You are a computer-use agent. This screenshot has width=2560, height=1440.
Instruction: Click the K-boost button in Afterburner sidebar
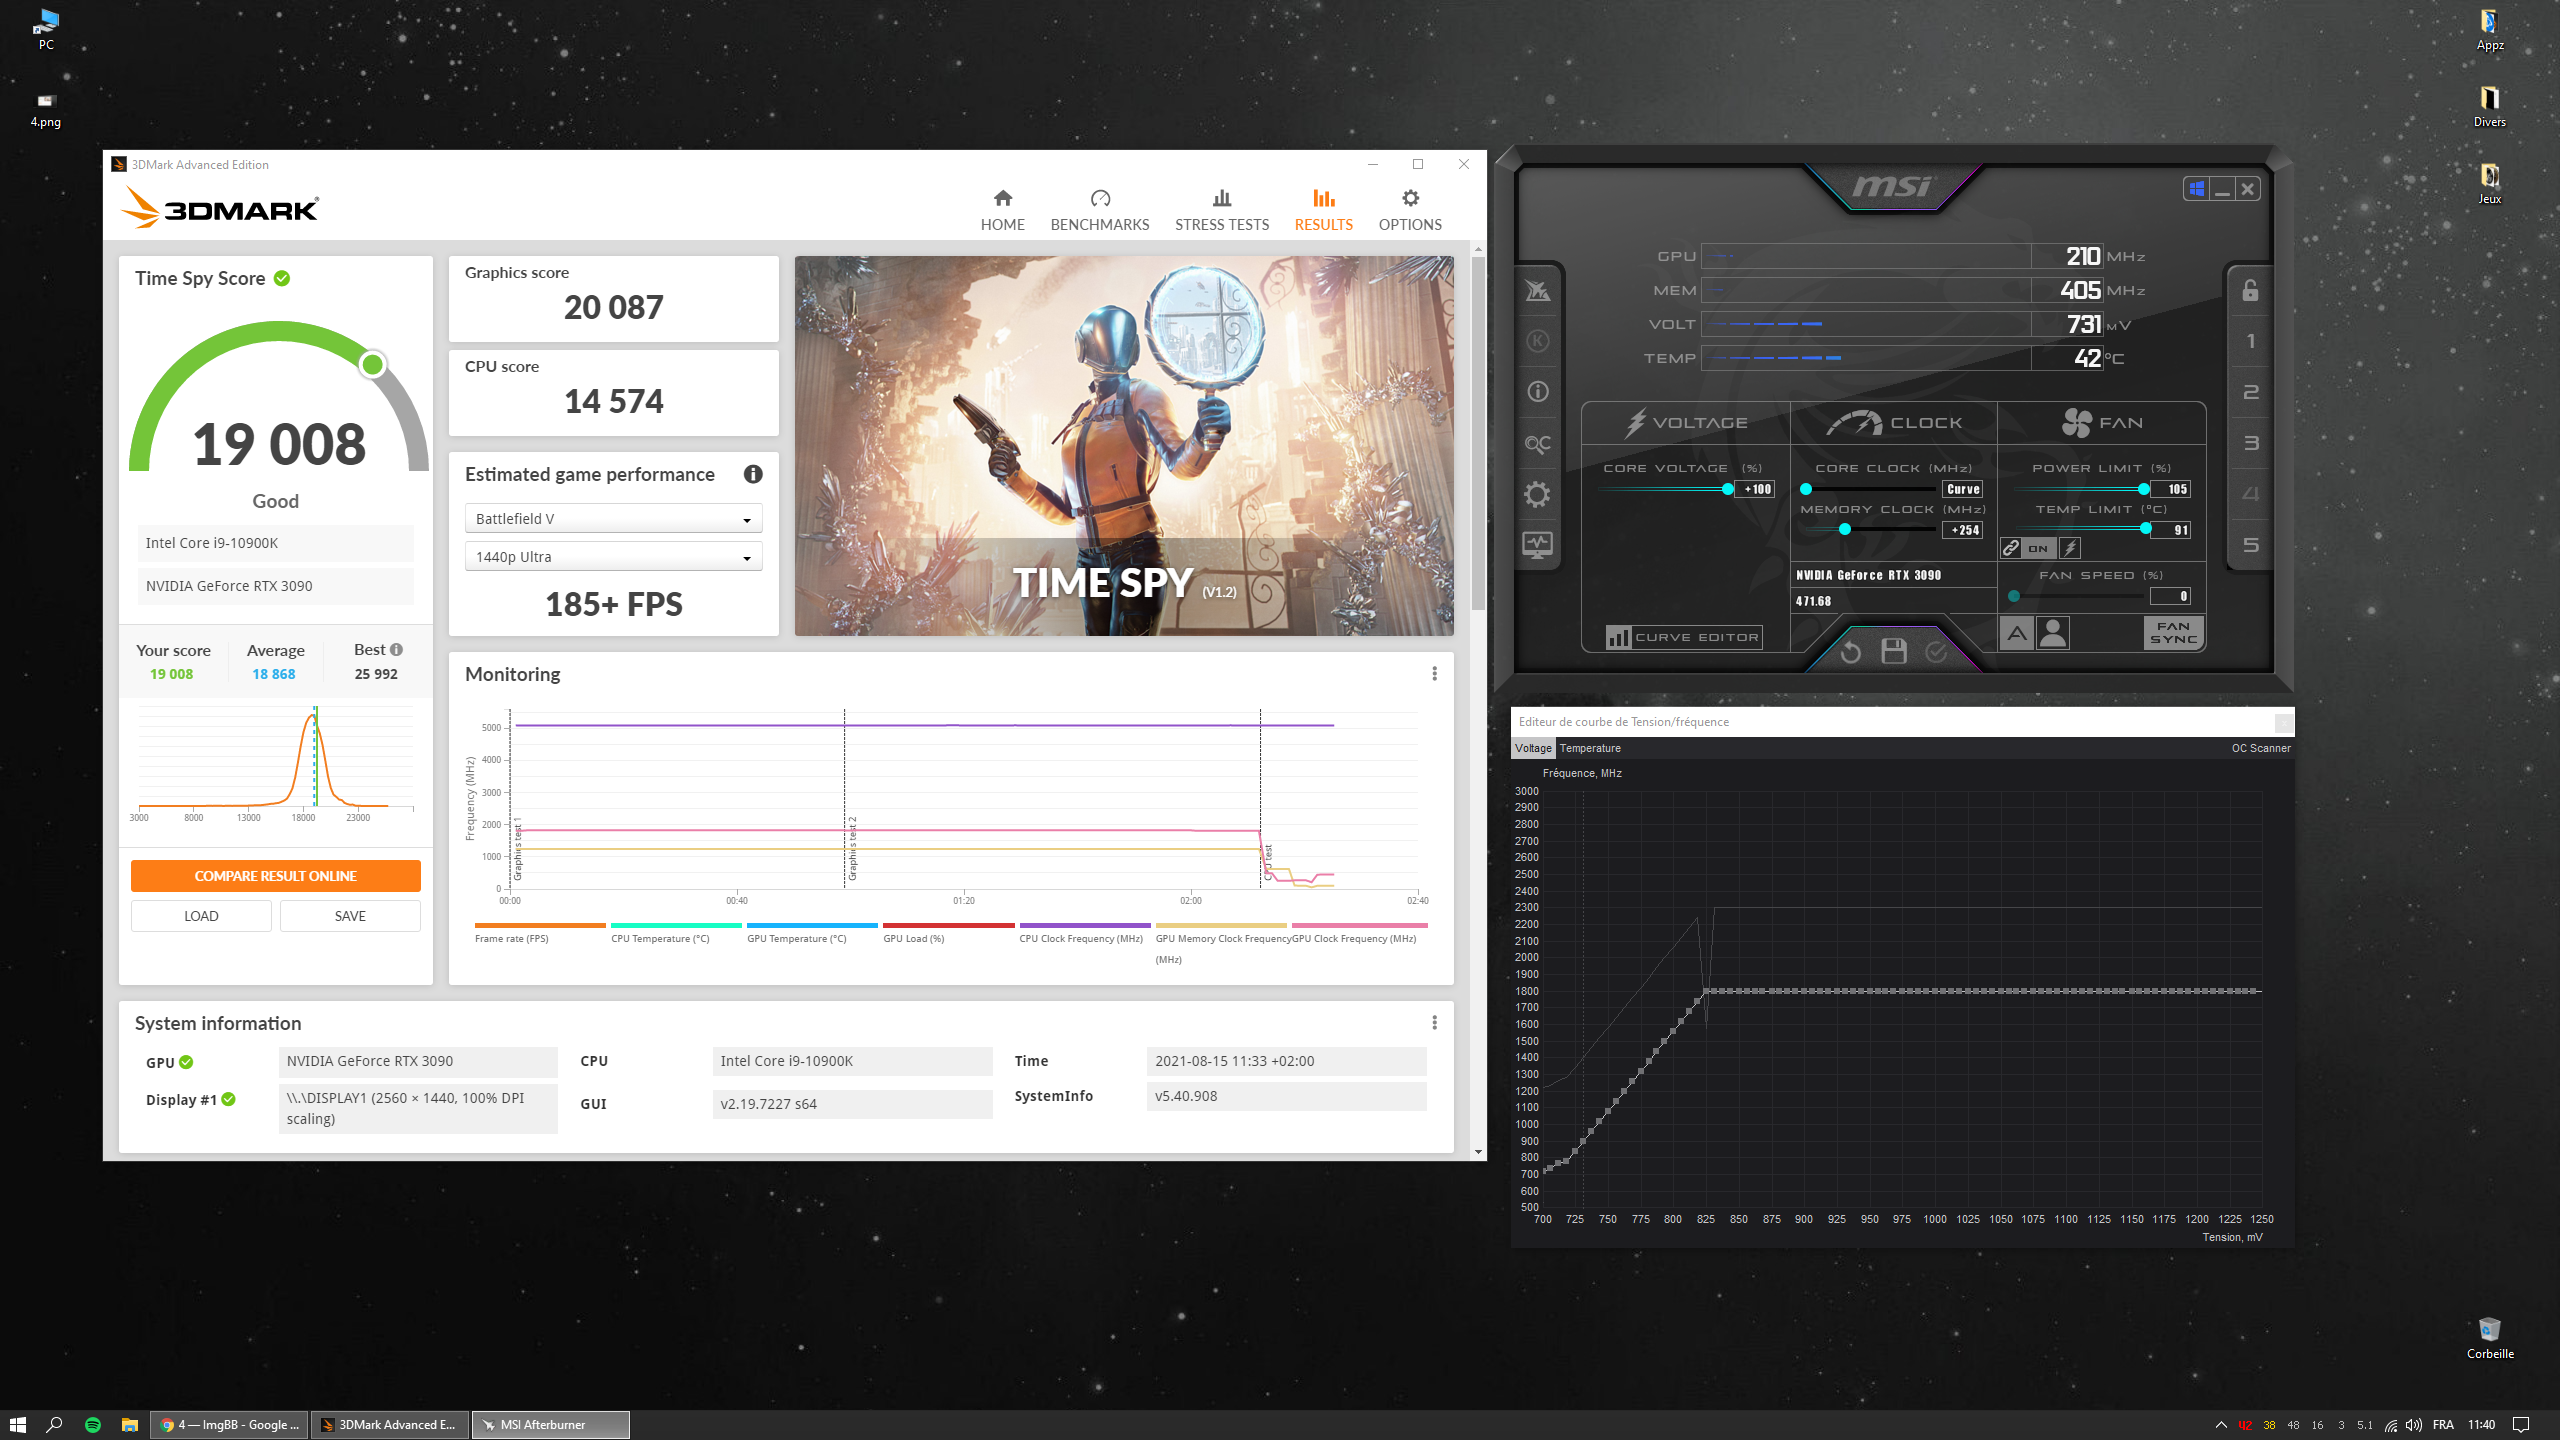1537,341
